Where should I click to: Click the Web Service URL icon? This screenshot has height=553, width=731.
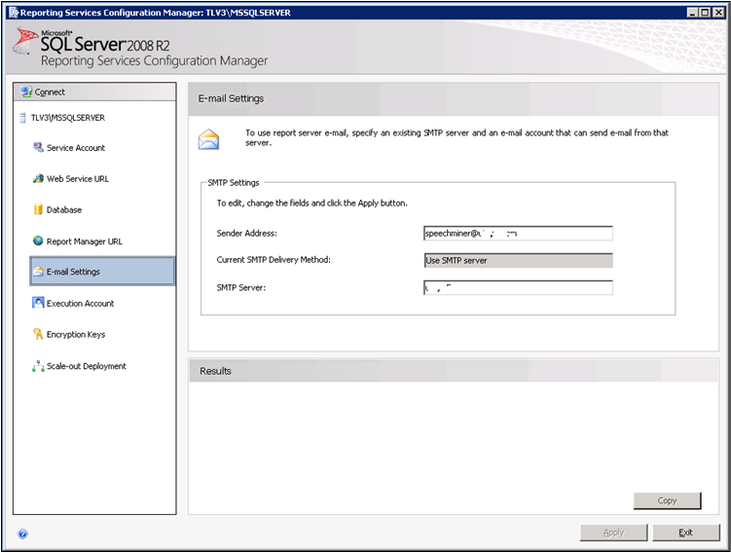pos(38,179)
